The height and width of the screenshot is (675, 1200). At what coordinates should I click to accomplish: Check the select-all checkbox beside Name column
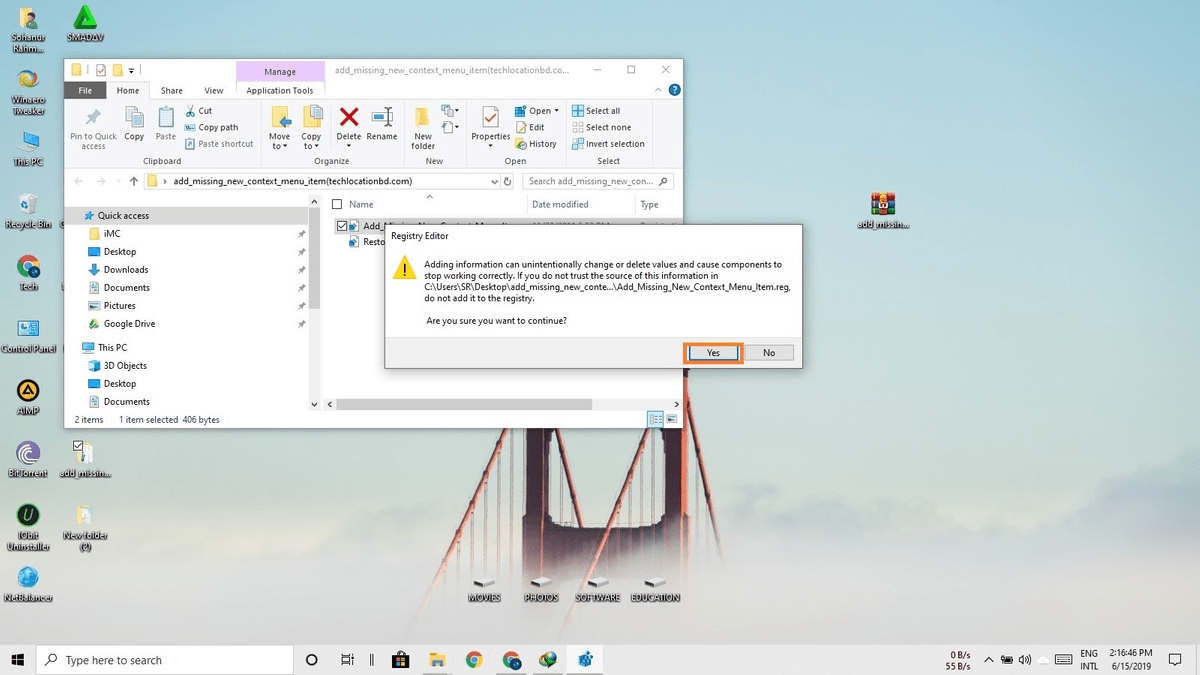[x=337, y=203]
